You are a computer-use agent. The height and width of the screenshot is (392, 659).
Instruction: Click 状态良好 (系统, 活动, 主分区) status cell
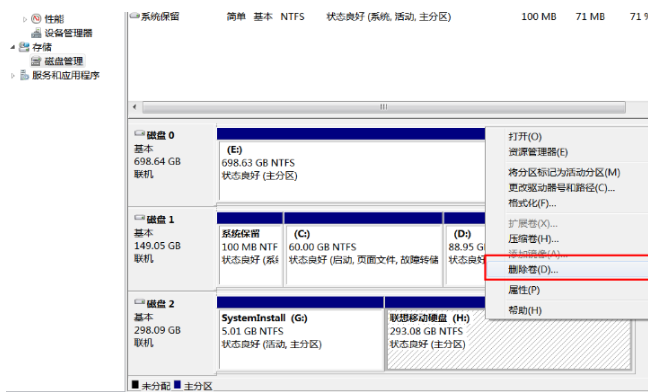pyautogui.click(x=389, y=17)
